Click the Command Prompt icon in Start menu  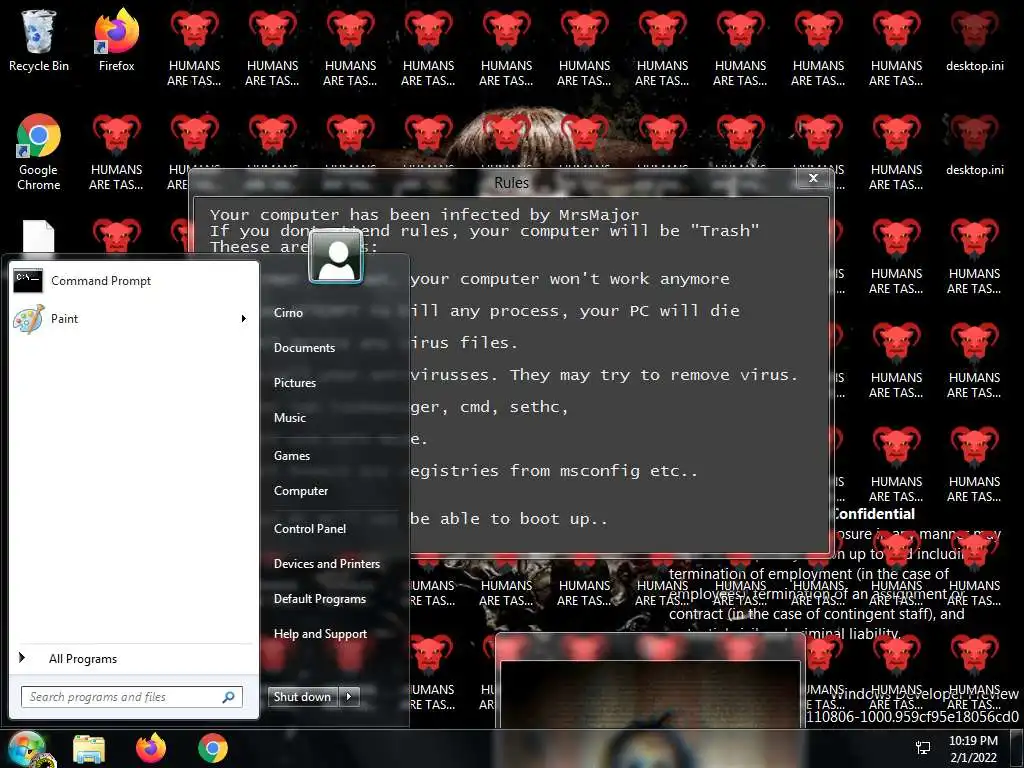[28, 281]
